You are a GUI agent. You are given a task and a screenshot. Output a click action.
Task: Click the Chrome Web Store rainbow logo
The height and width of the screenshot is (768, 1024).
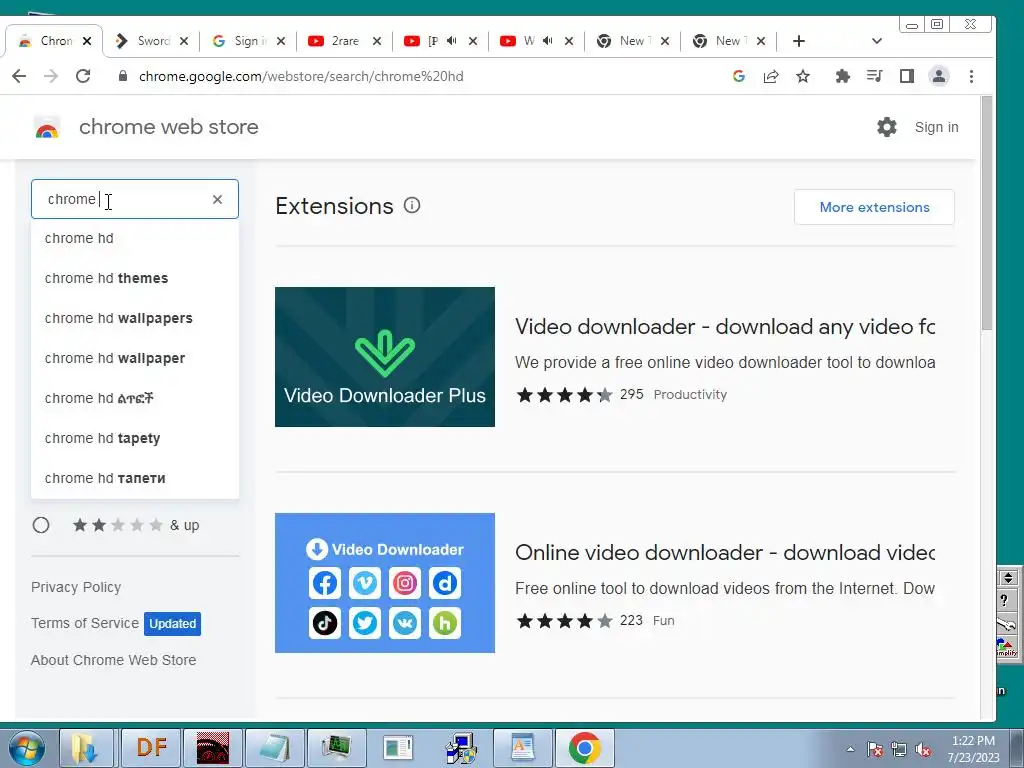point(46,127)
